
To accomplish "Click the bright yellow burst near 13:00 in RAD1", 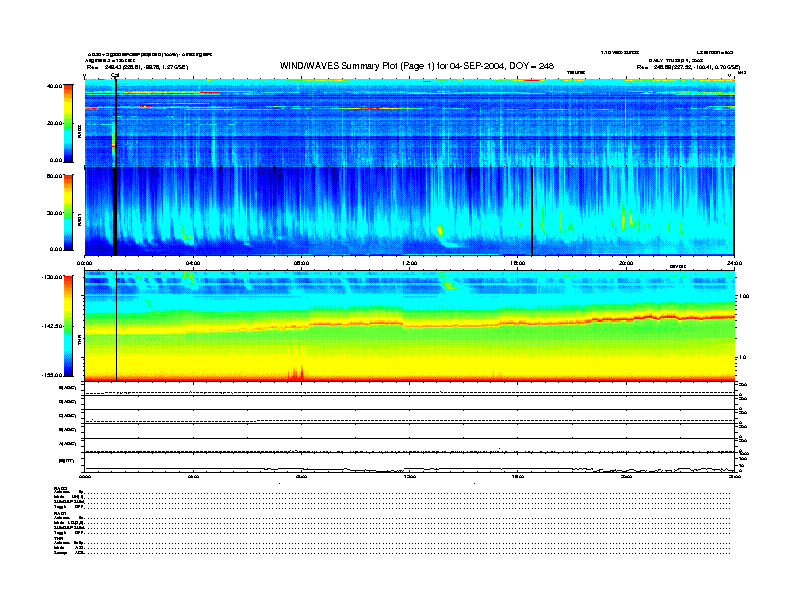I will click(440, 231).
